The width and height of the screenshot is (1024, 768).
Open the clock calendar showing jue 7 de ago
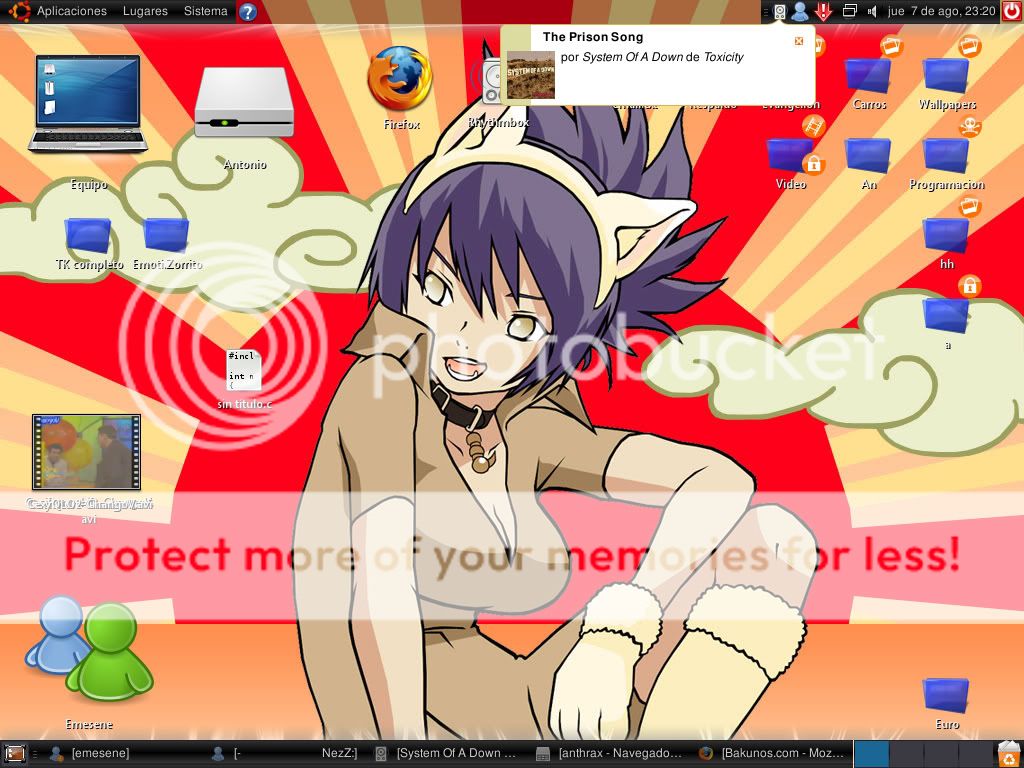(x=942, y=12)
